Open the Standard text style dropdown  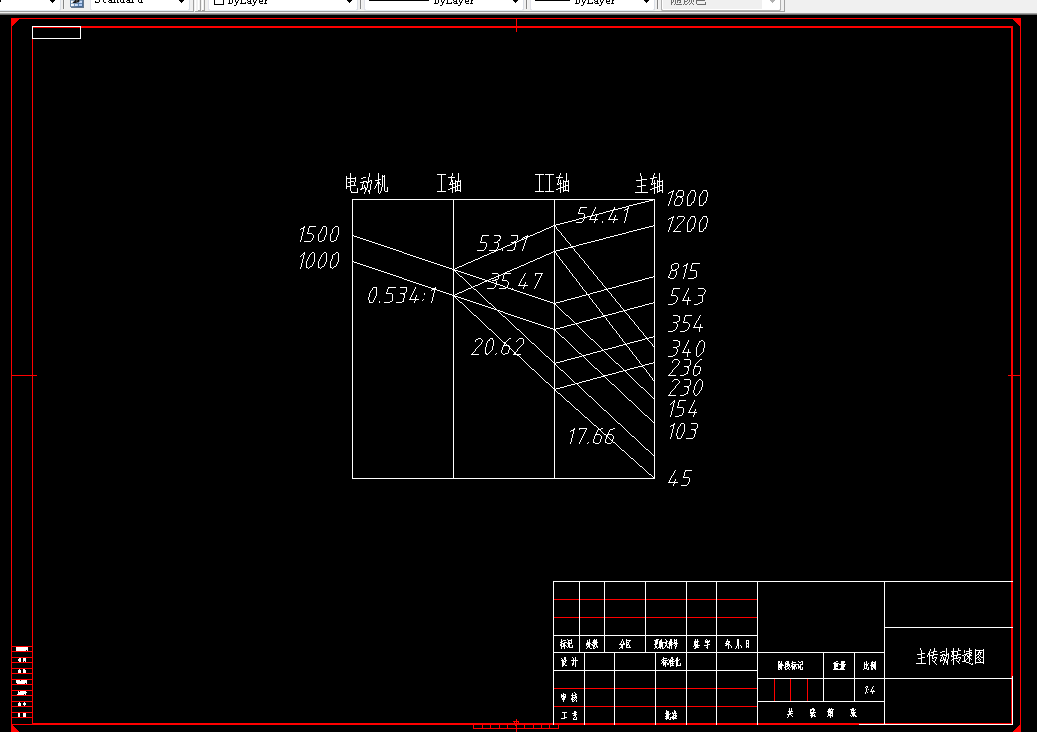click(140, 3)
